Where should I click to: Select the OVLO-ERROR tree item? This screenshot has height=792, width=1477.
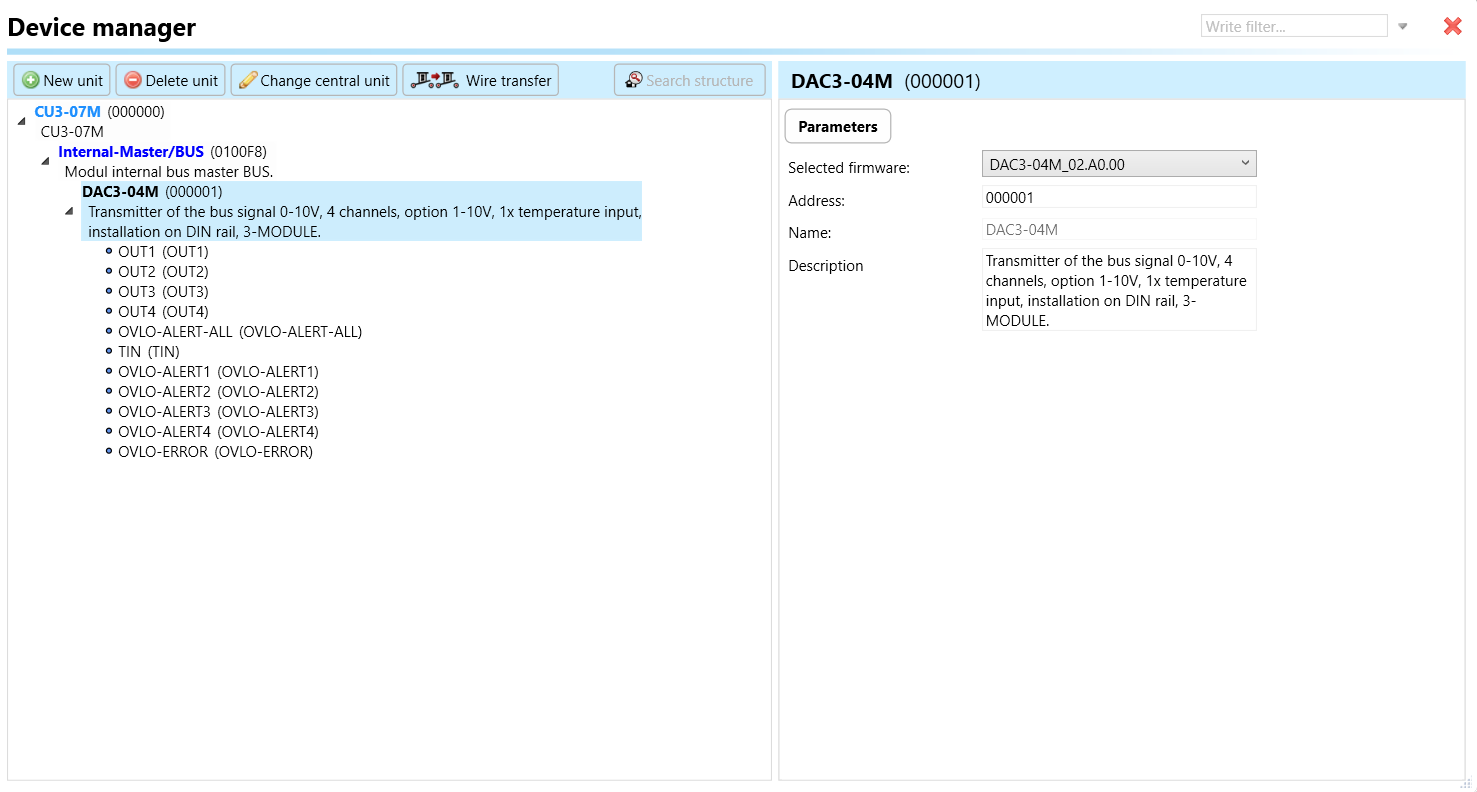click(215, 452)
